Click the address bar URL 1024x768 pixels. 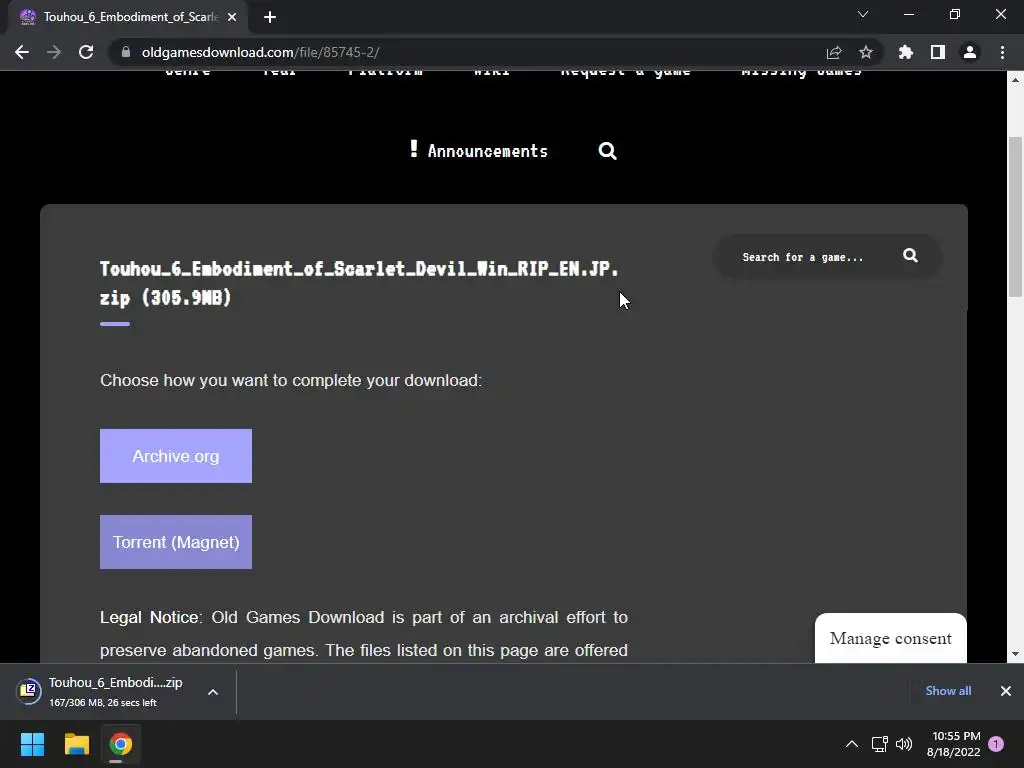pyautogui.click(x=260, y=52)
